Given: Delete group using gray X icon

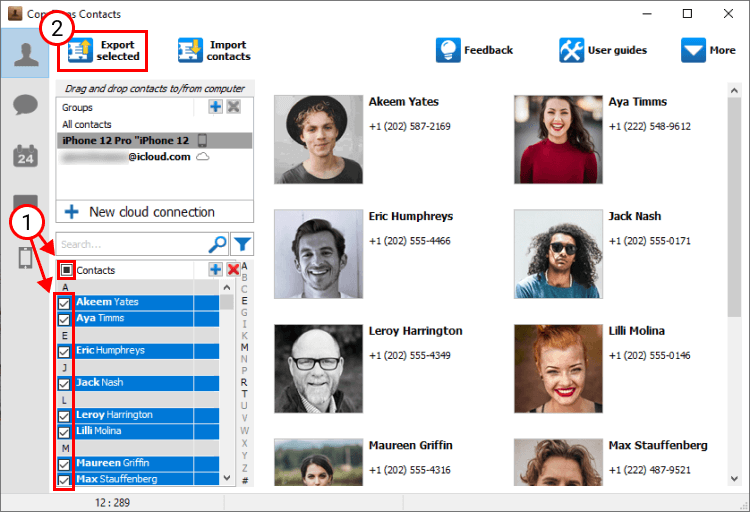Looking at the screenshot, I should coord(233,107).
